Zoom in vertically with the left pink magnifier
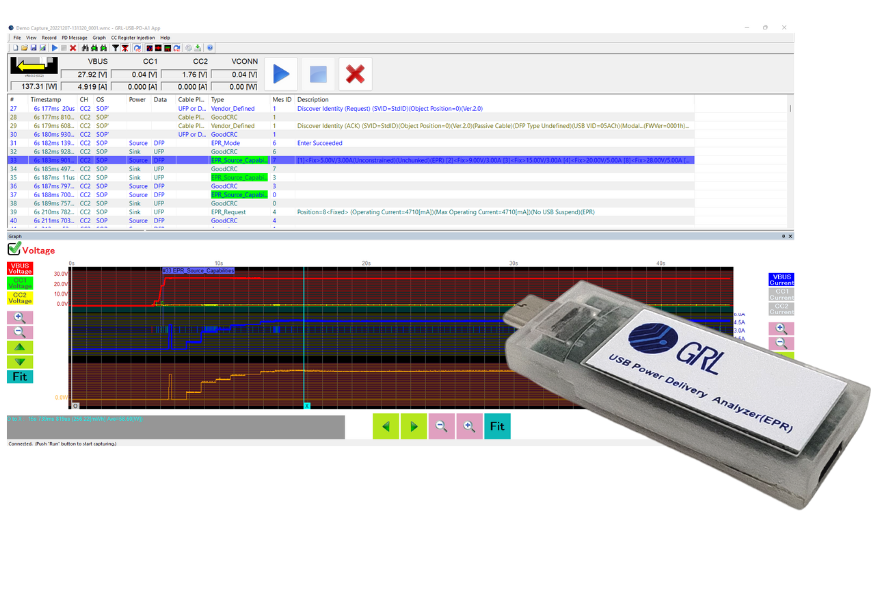 20,318
